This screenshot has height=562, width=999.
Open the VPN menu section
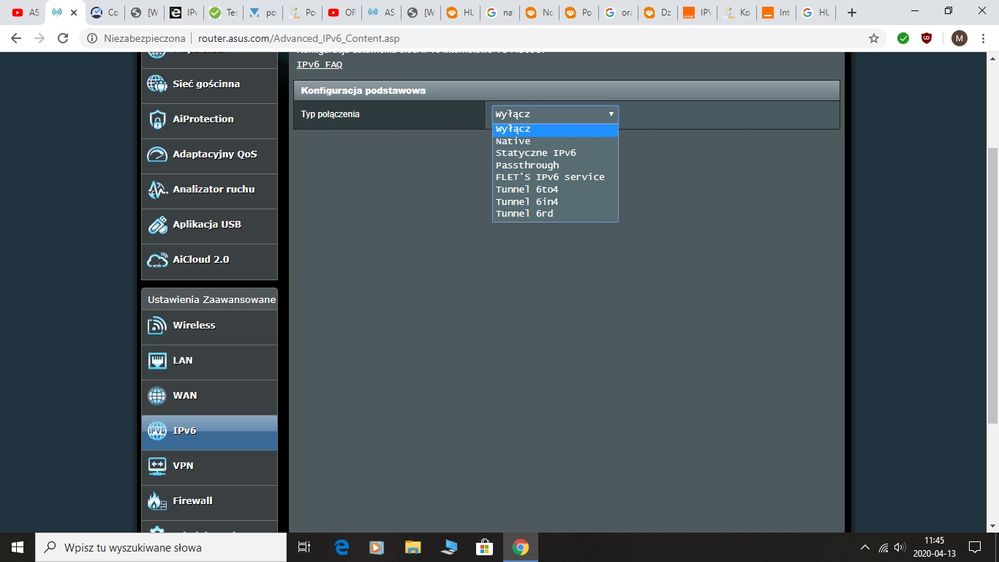[183, 466]
